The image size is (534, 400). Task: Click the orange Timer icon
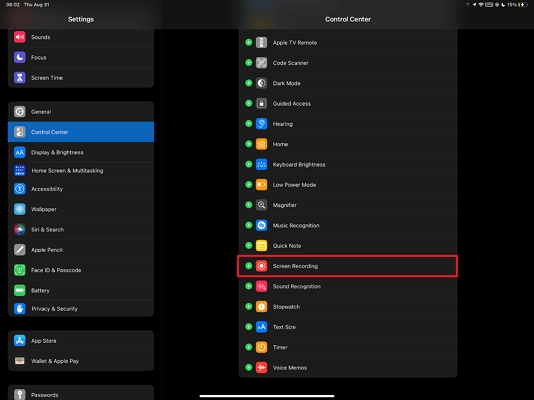tap(261, 347)
